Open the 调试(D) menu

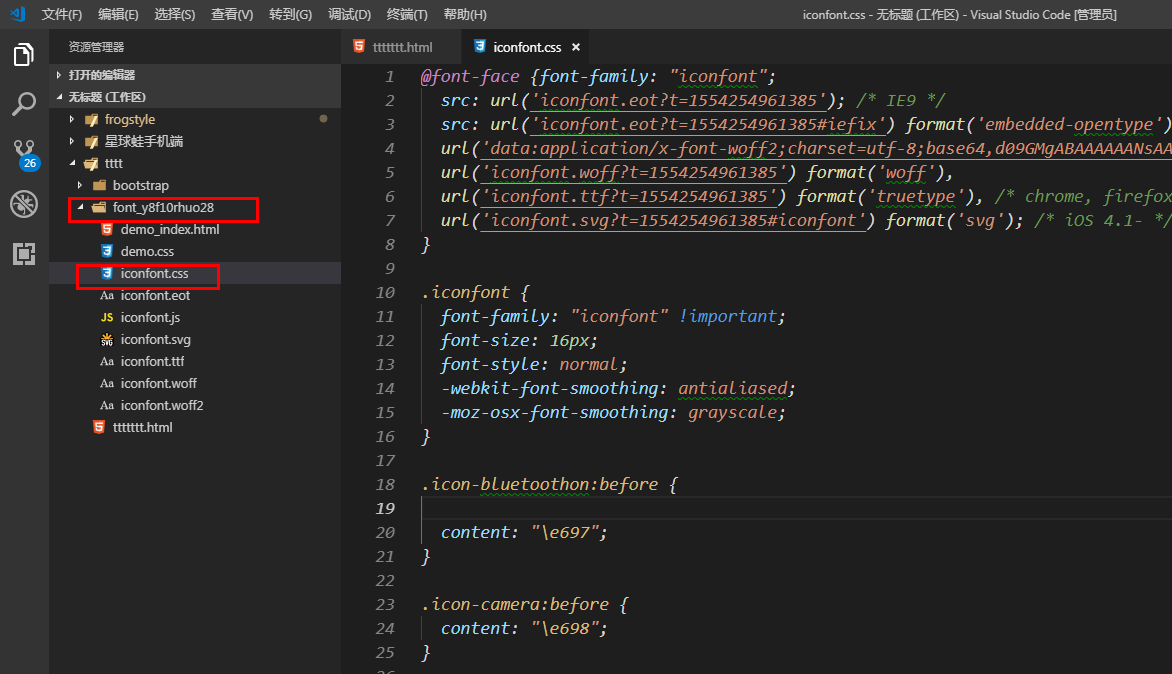(x=349, y=14)
